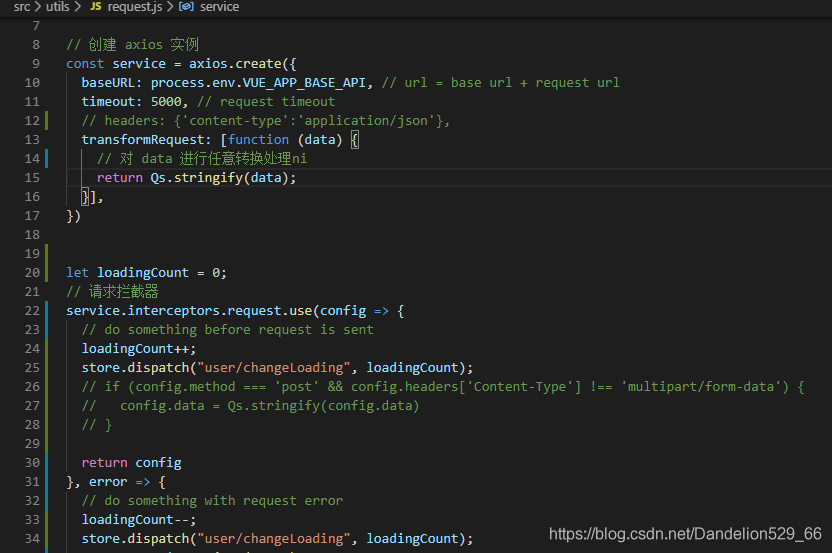The width and height of the screenshot is (832, 553).
Task: Click line number 22 in the gutter
Action: coord(32,311)
